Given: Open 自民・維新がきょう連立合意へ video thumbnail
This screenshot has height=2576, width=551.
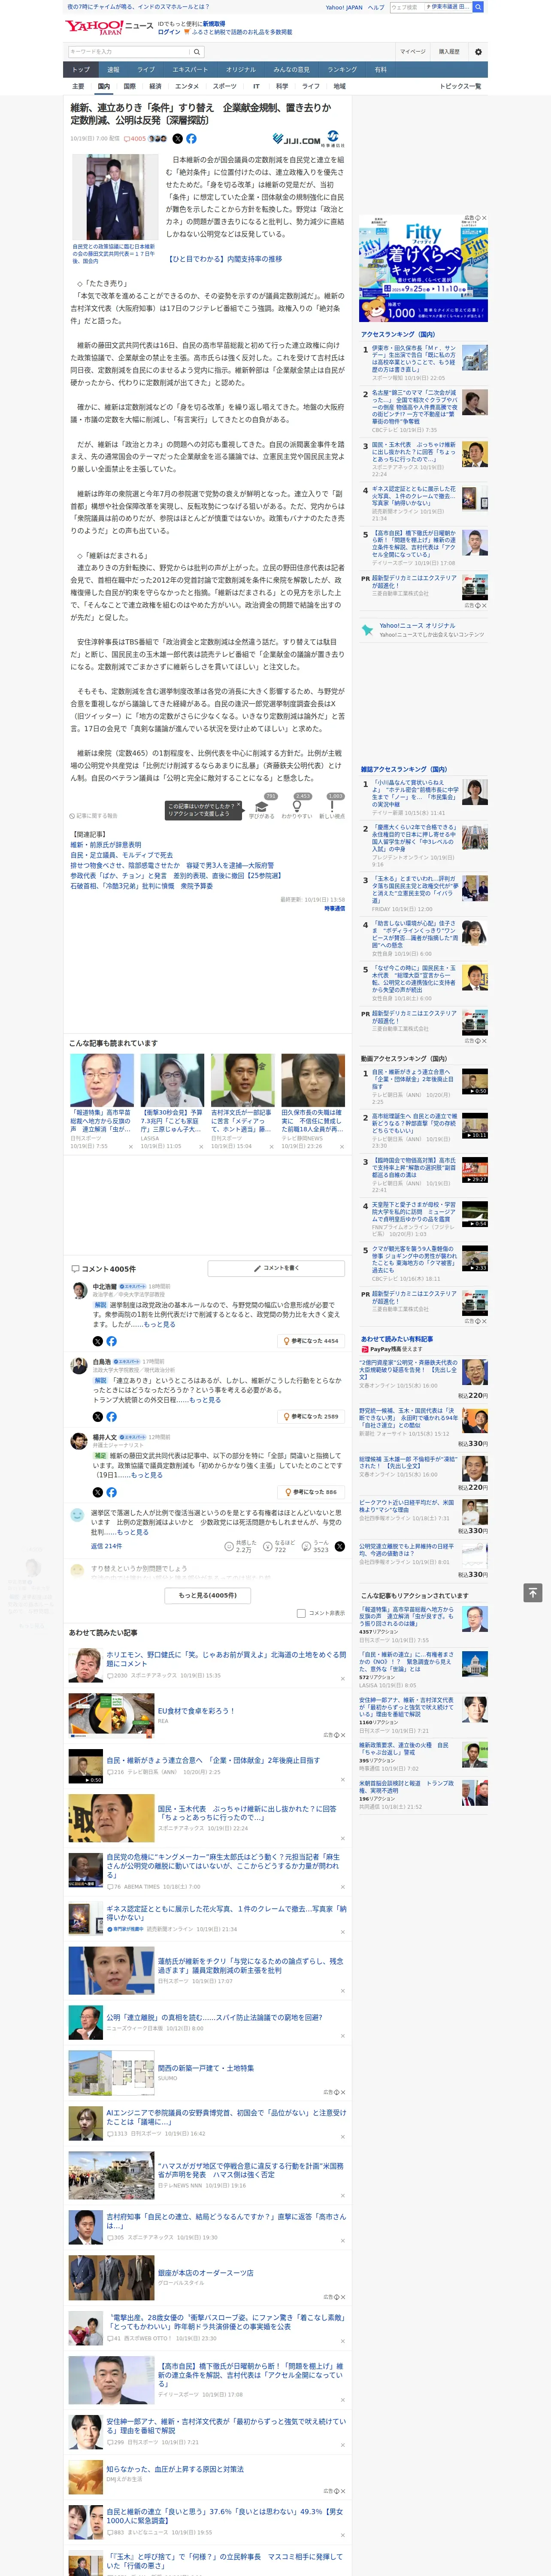Looking at the screenshot, I should click(86, 1766).
